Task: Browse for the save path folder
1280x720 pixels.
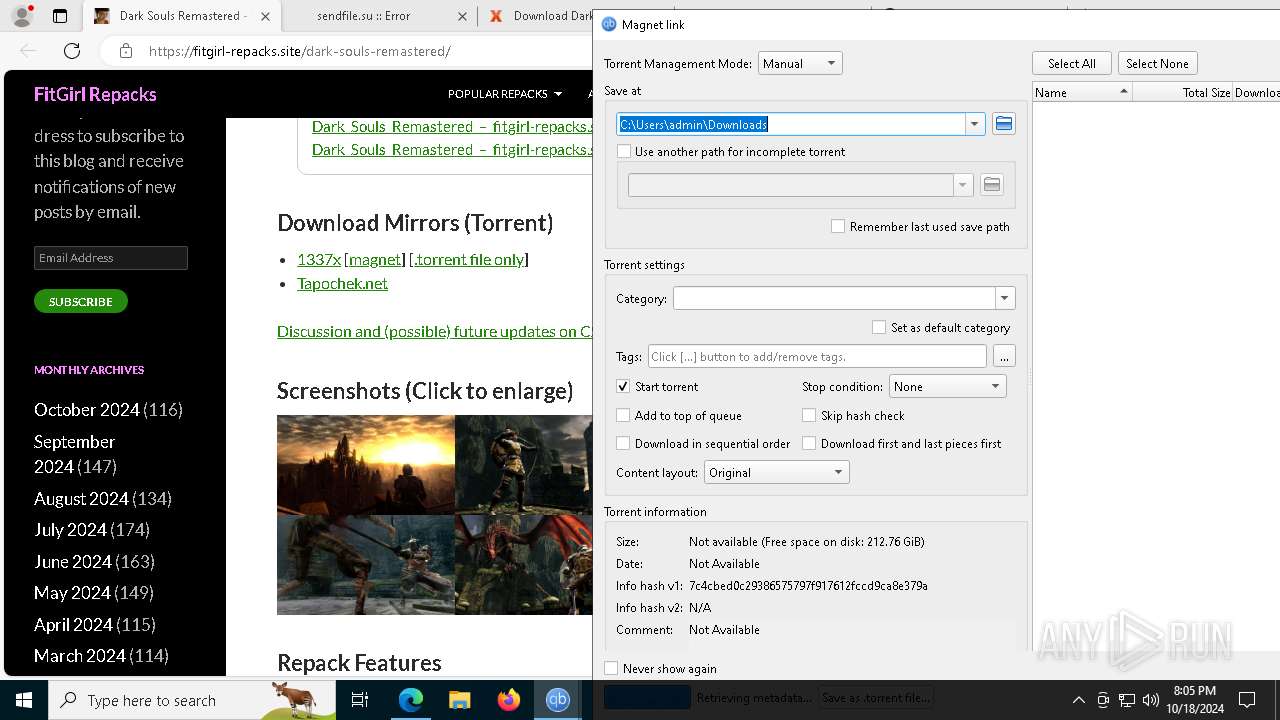Action: click(1003, 124)
